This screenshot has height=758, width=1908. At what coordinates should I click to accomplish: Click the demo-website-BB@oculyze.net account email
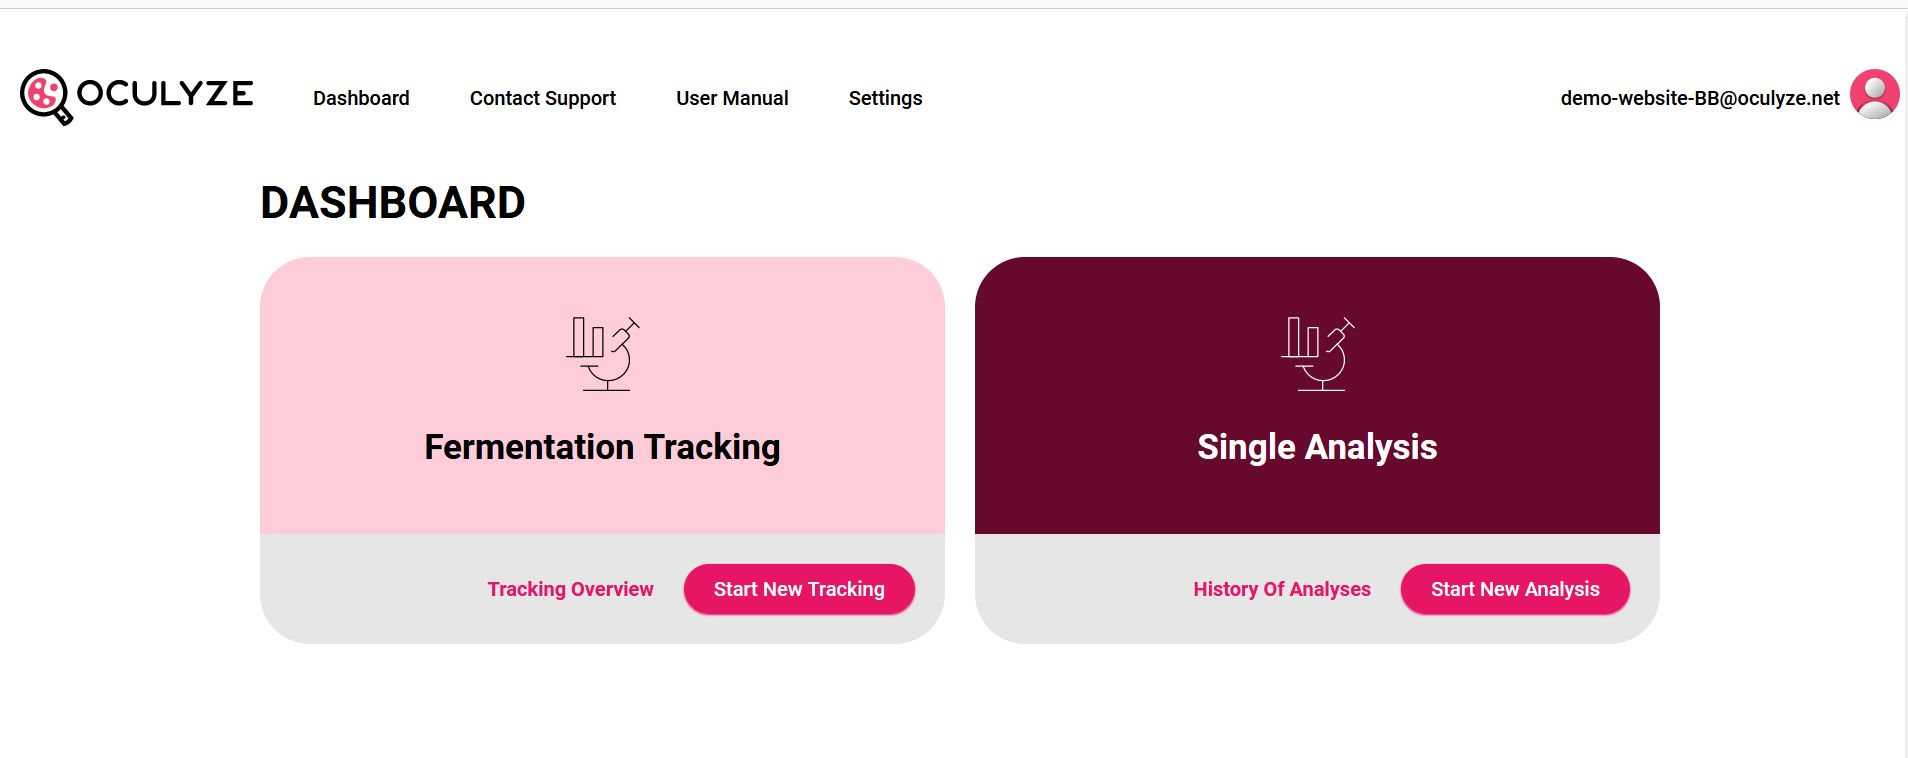(1700, 98)
